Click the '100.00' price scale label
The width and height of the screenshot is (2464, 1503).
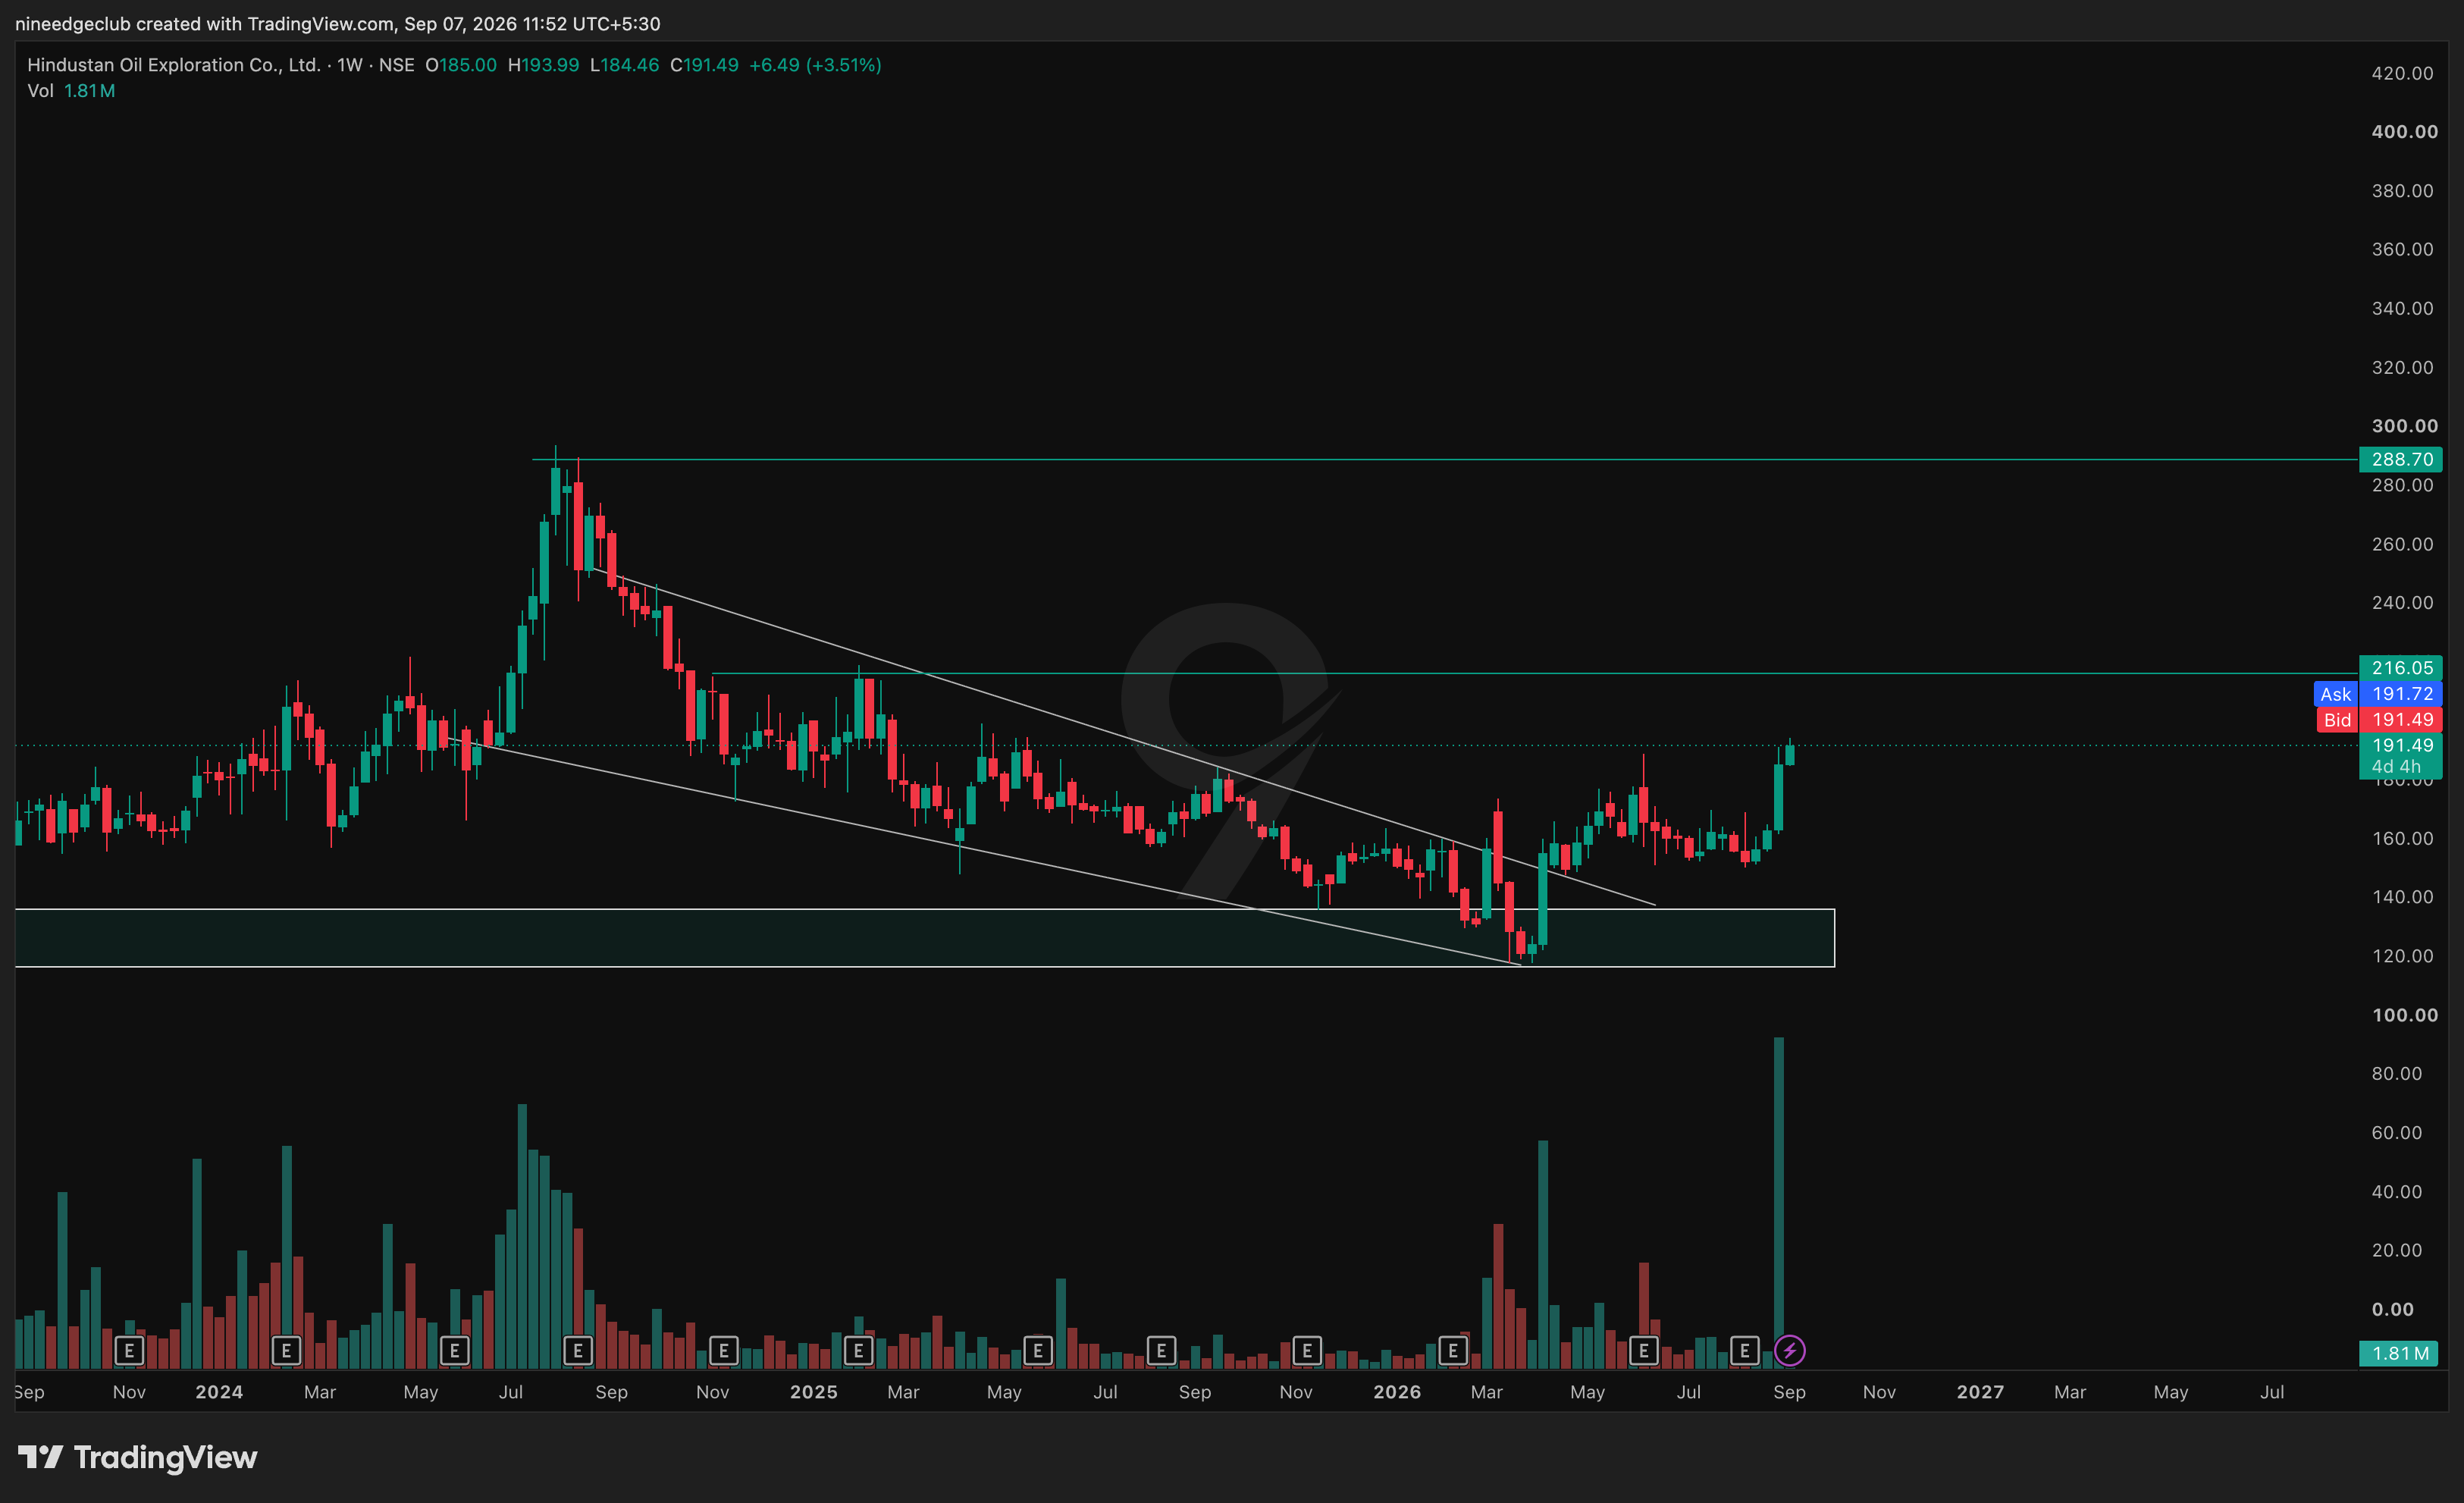click(x=2404, y=1014)
